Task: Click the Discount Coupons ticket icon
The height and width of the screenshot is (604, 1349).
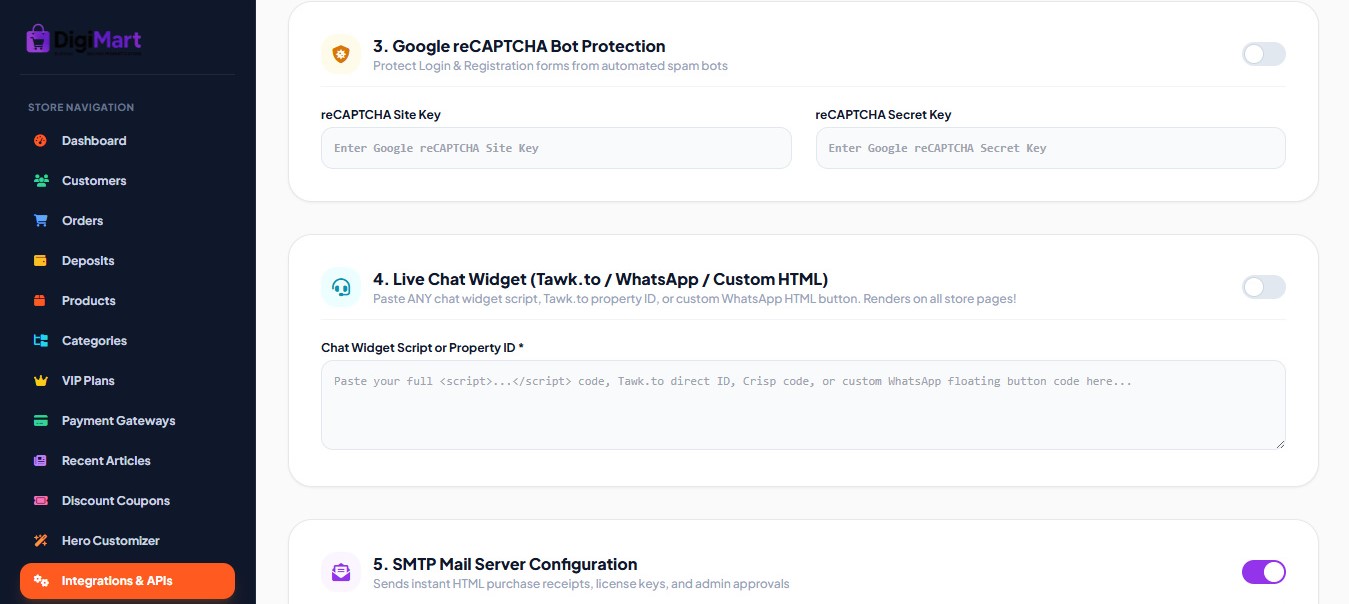Action: (x=41, y=501)
